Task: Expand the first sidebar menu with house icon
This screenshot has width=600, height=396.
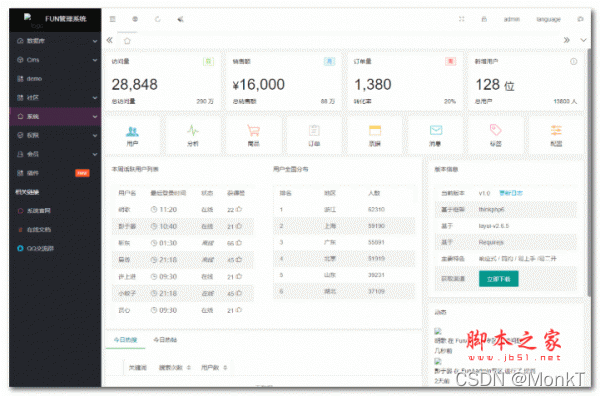Action: [x=55, y=41]
